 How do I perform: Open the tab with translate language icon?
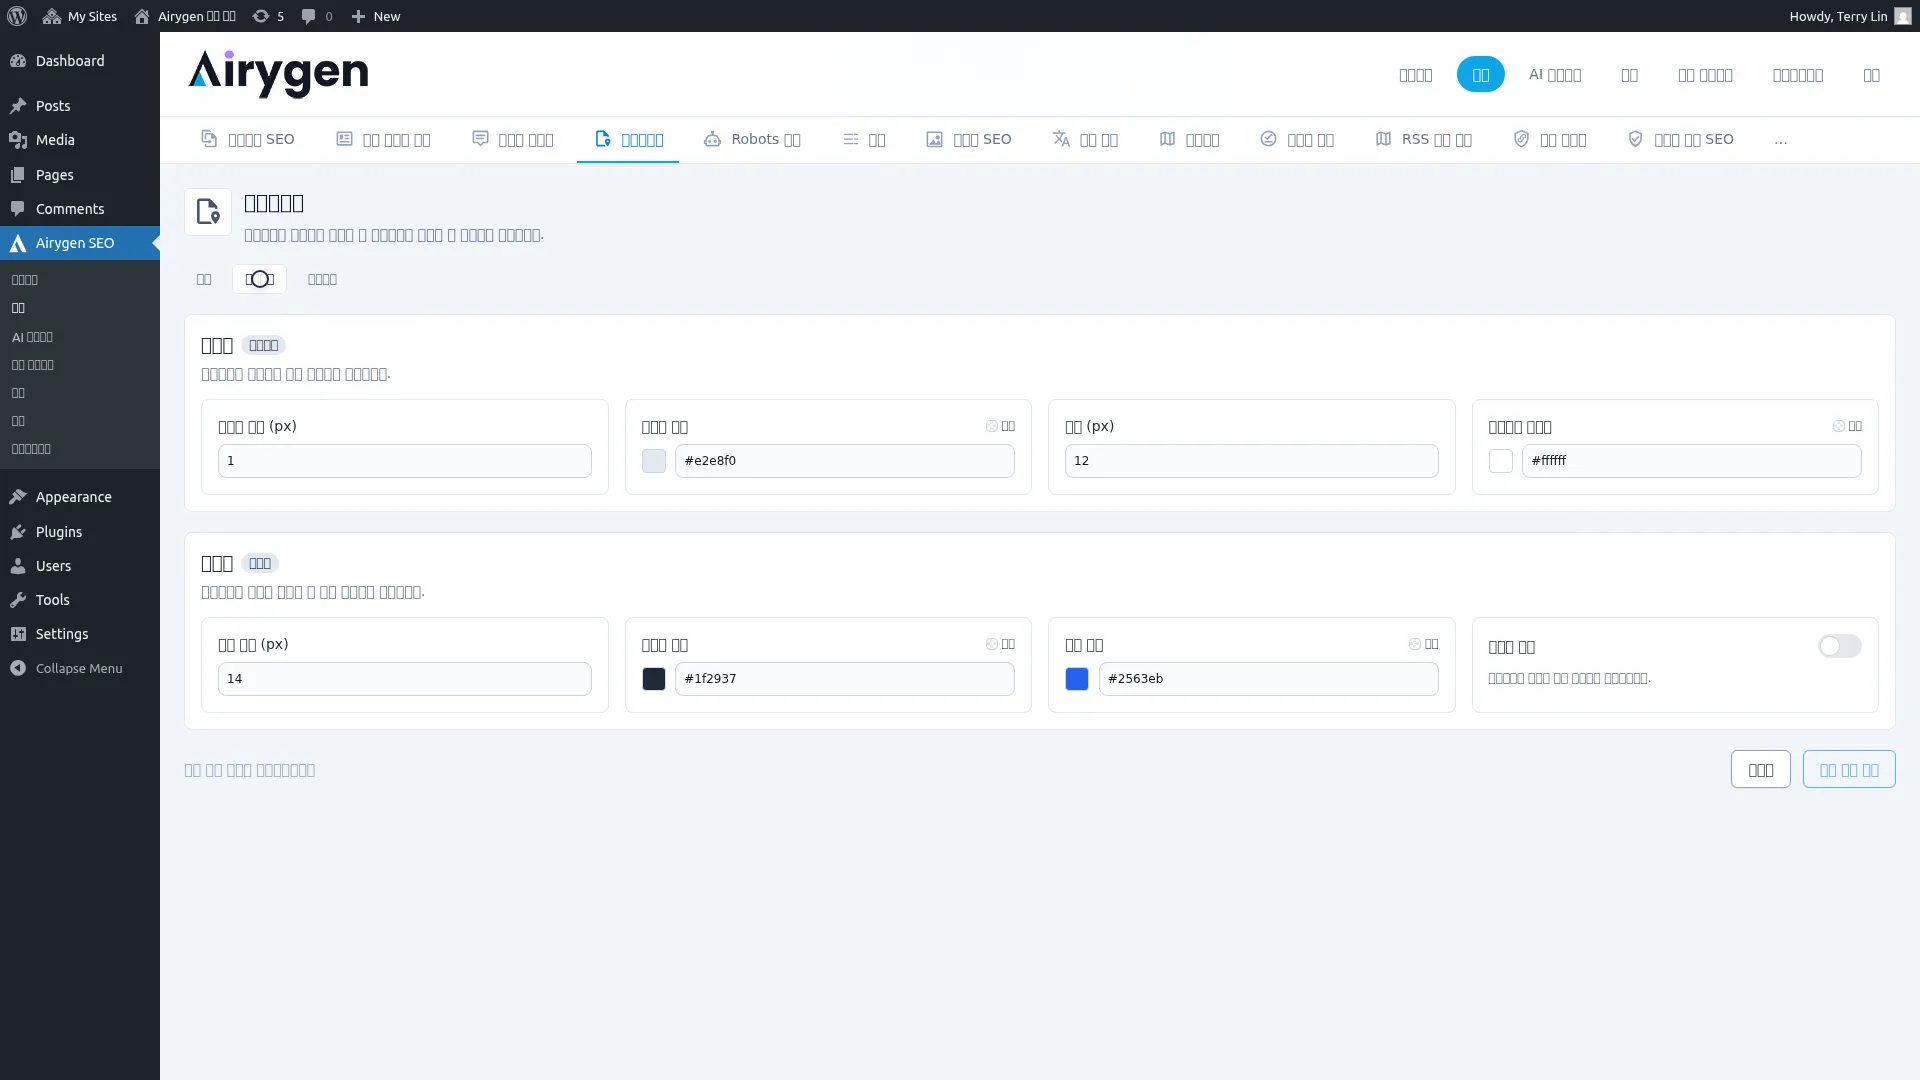(x=1085, y=139)
